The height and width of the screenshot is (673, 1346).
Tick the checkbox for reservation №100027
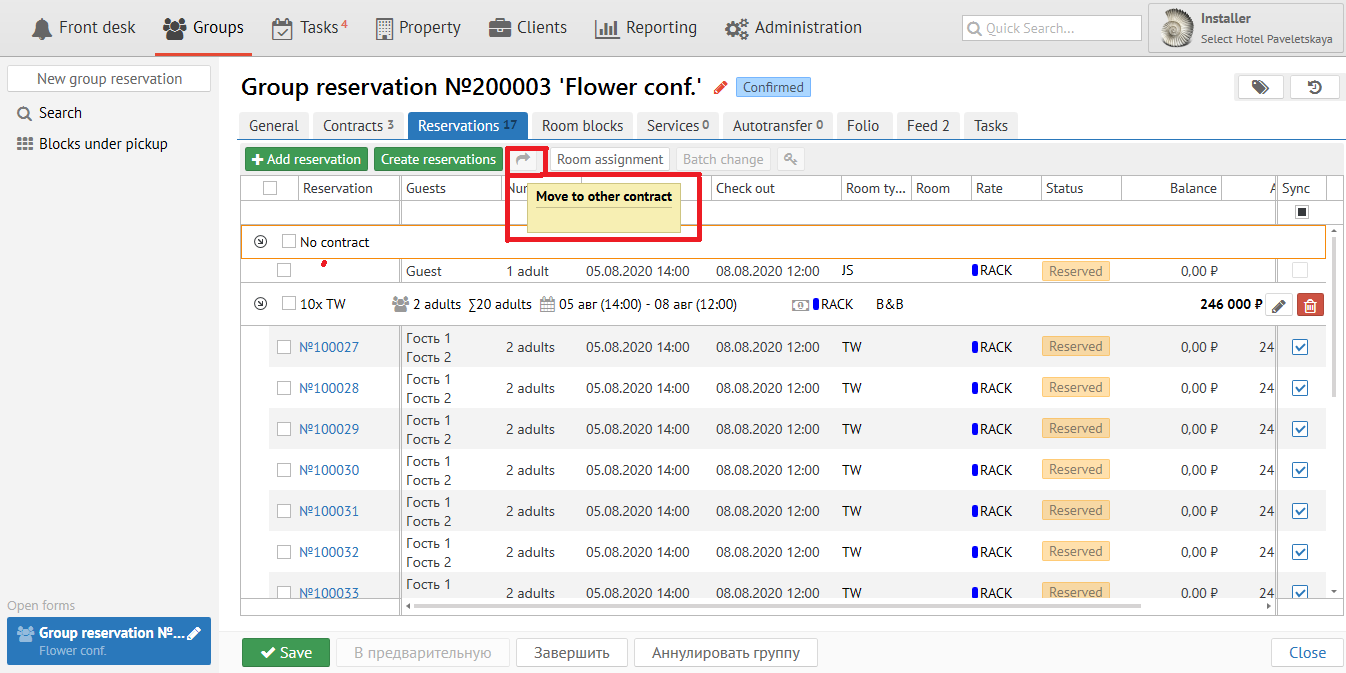point(284,347)
